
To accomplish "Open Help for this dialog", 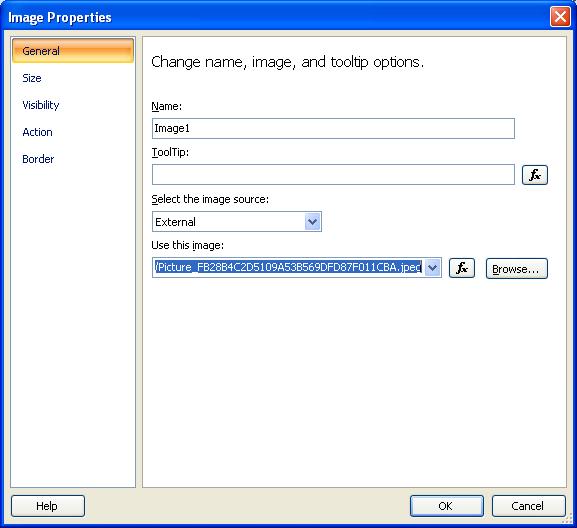I will click(48, 506).
